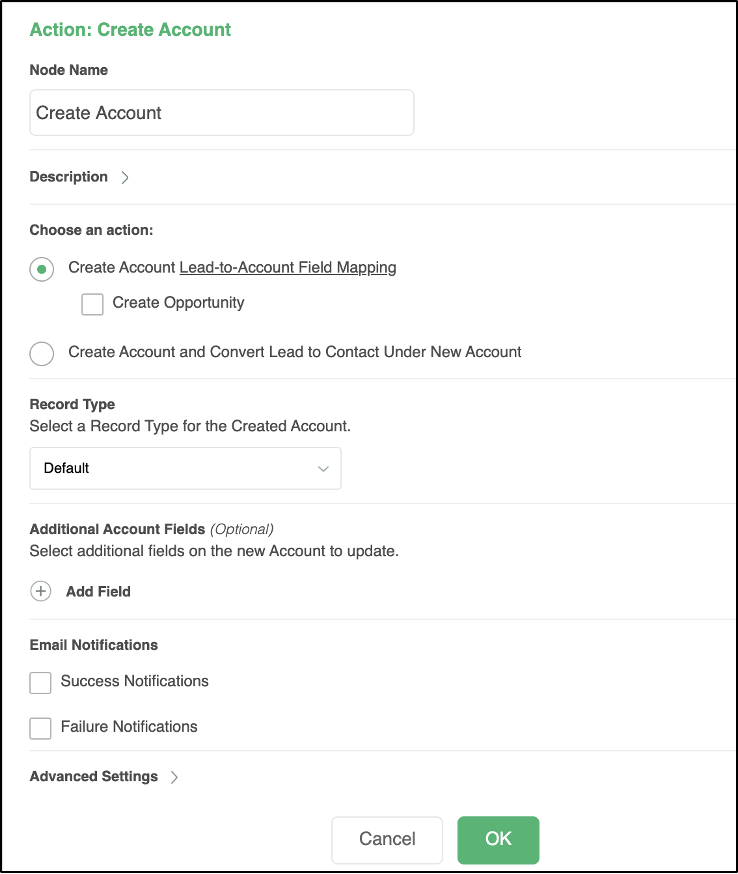Click the Advanced Settings label
Image resolution: width=738 pixels, height=874 pixels.
coord(93,776)
